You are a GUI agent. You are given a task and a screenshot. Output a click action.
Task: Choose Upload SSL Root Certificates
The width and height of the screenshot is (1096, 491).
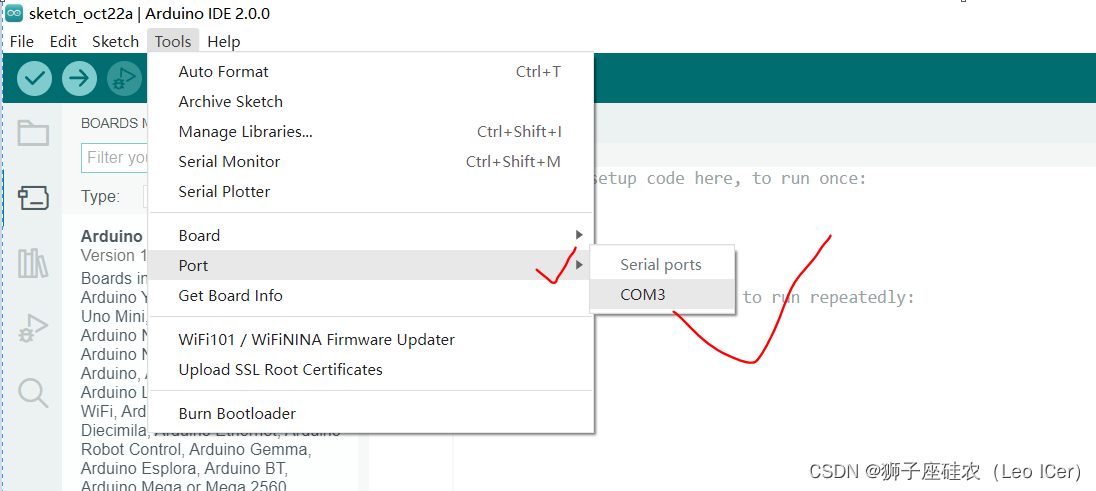pos(370,369)
